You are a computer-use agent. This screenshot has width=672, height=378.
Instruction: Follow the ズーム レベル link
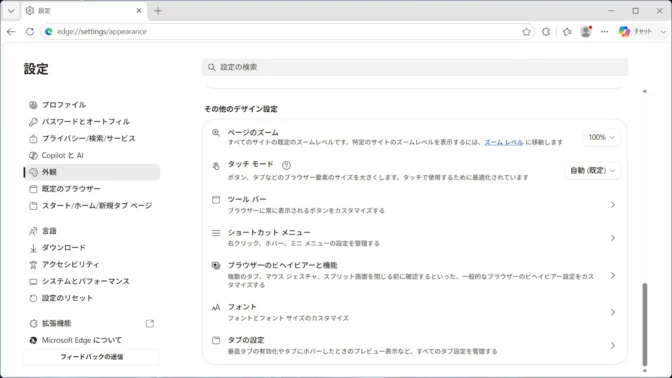click(x=504, y=142)
